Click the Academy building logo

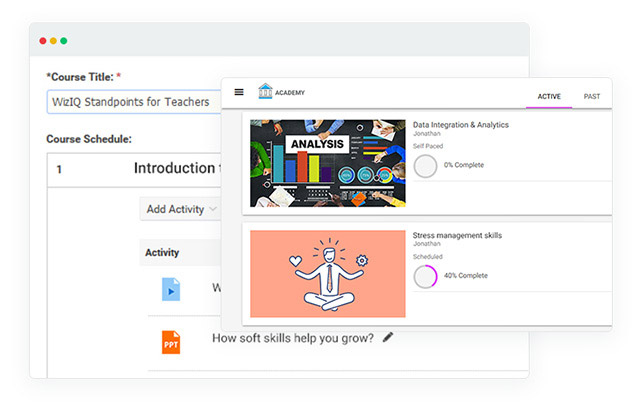point(265,91)
